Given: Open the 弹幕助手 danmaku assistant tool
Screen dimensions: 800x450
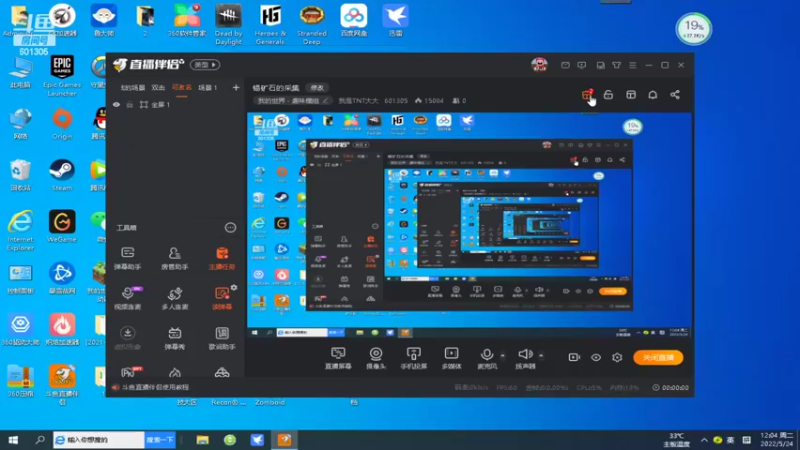Looking at the screenshot, I should pos(128,258).
